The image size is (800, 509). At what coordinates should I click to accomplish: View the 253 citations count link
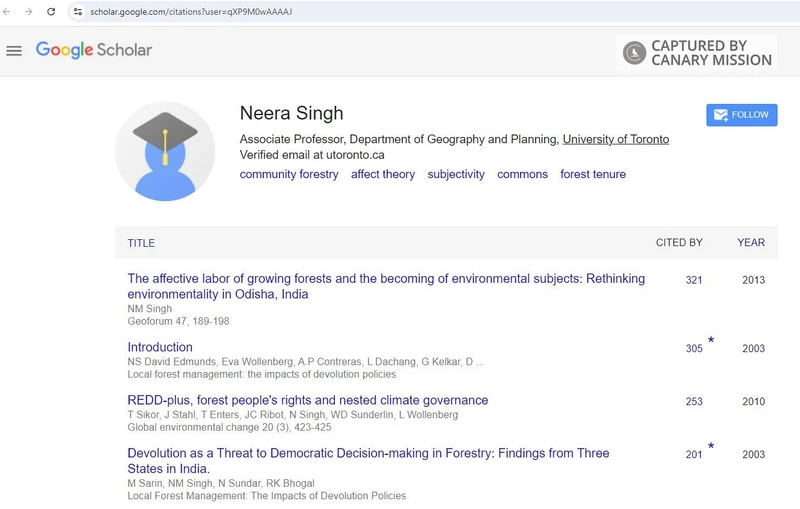693,401
